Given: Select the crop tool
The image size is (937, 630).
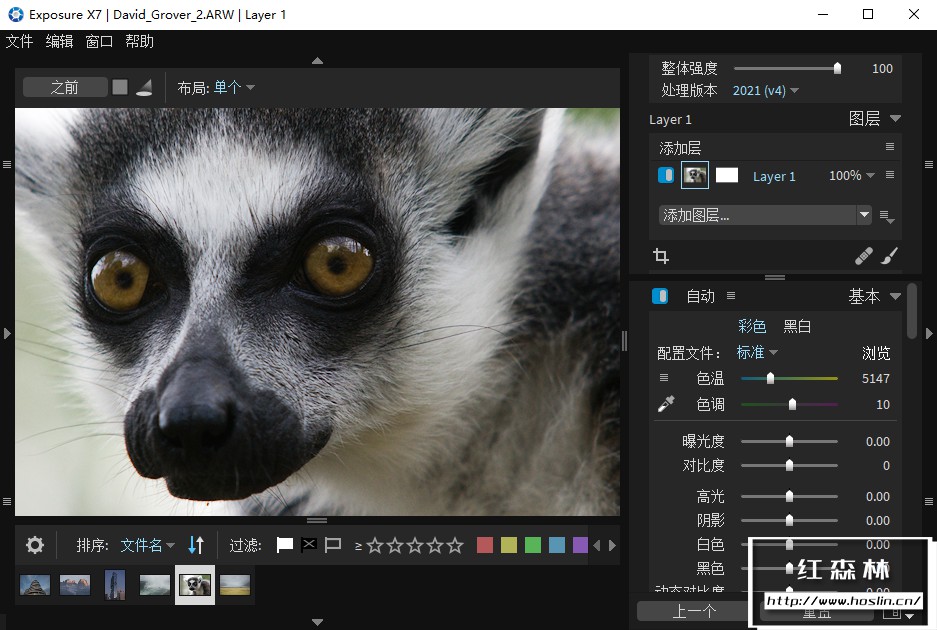Looking at the screenshot, I should pos(660,256).
